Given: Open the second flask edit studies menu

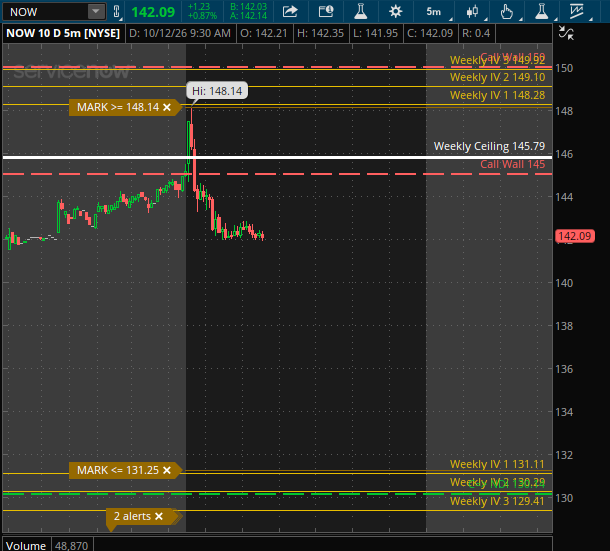Looking at the screenshot, I should [543, 12].
